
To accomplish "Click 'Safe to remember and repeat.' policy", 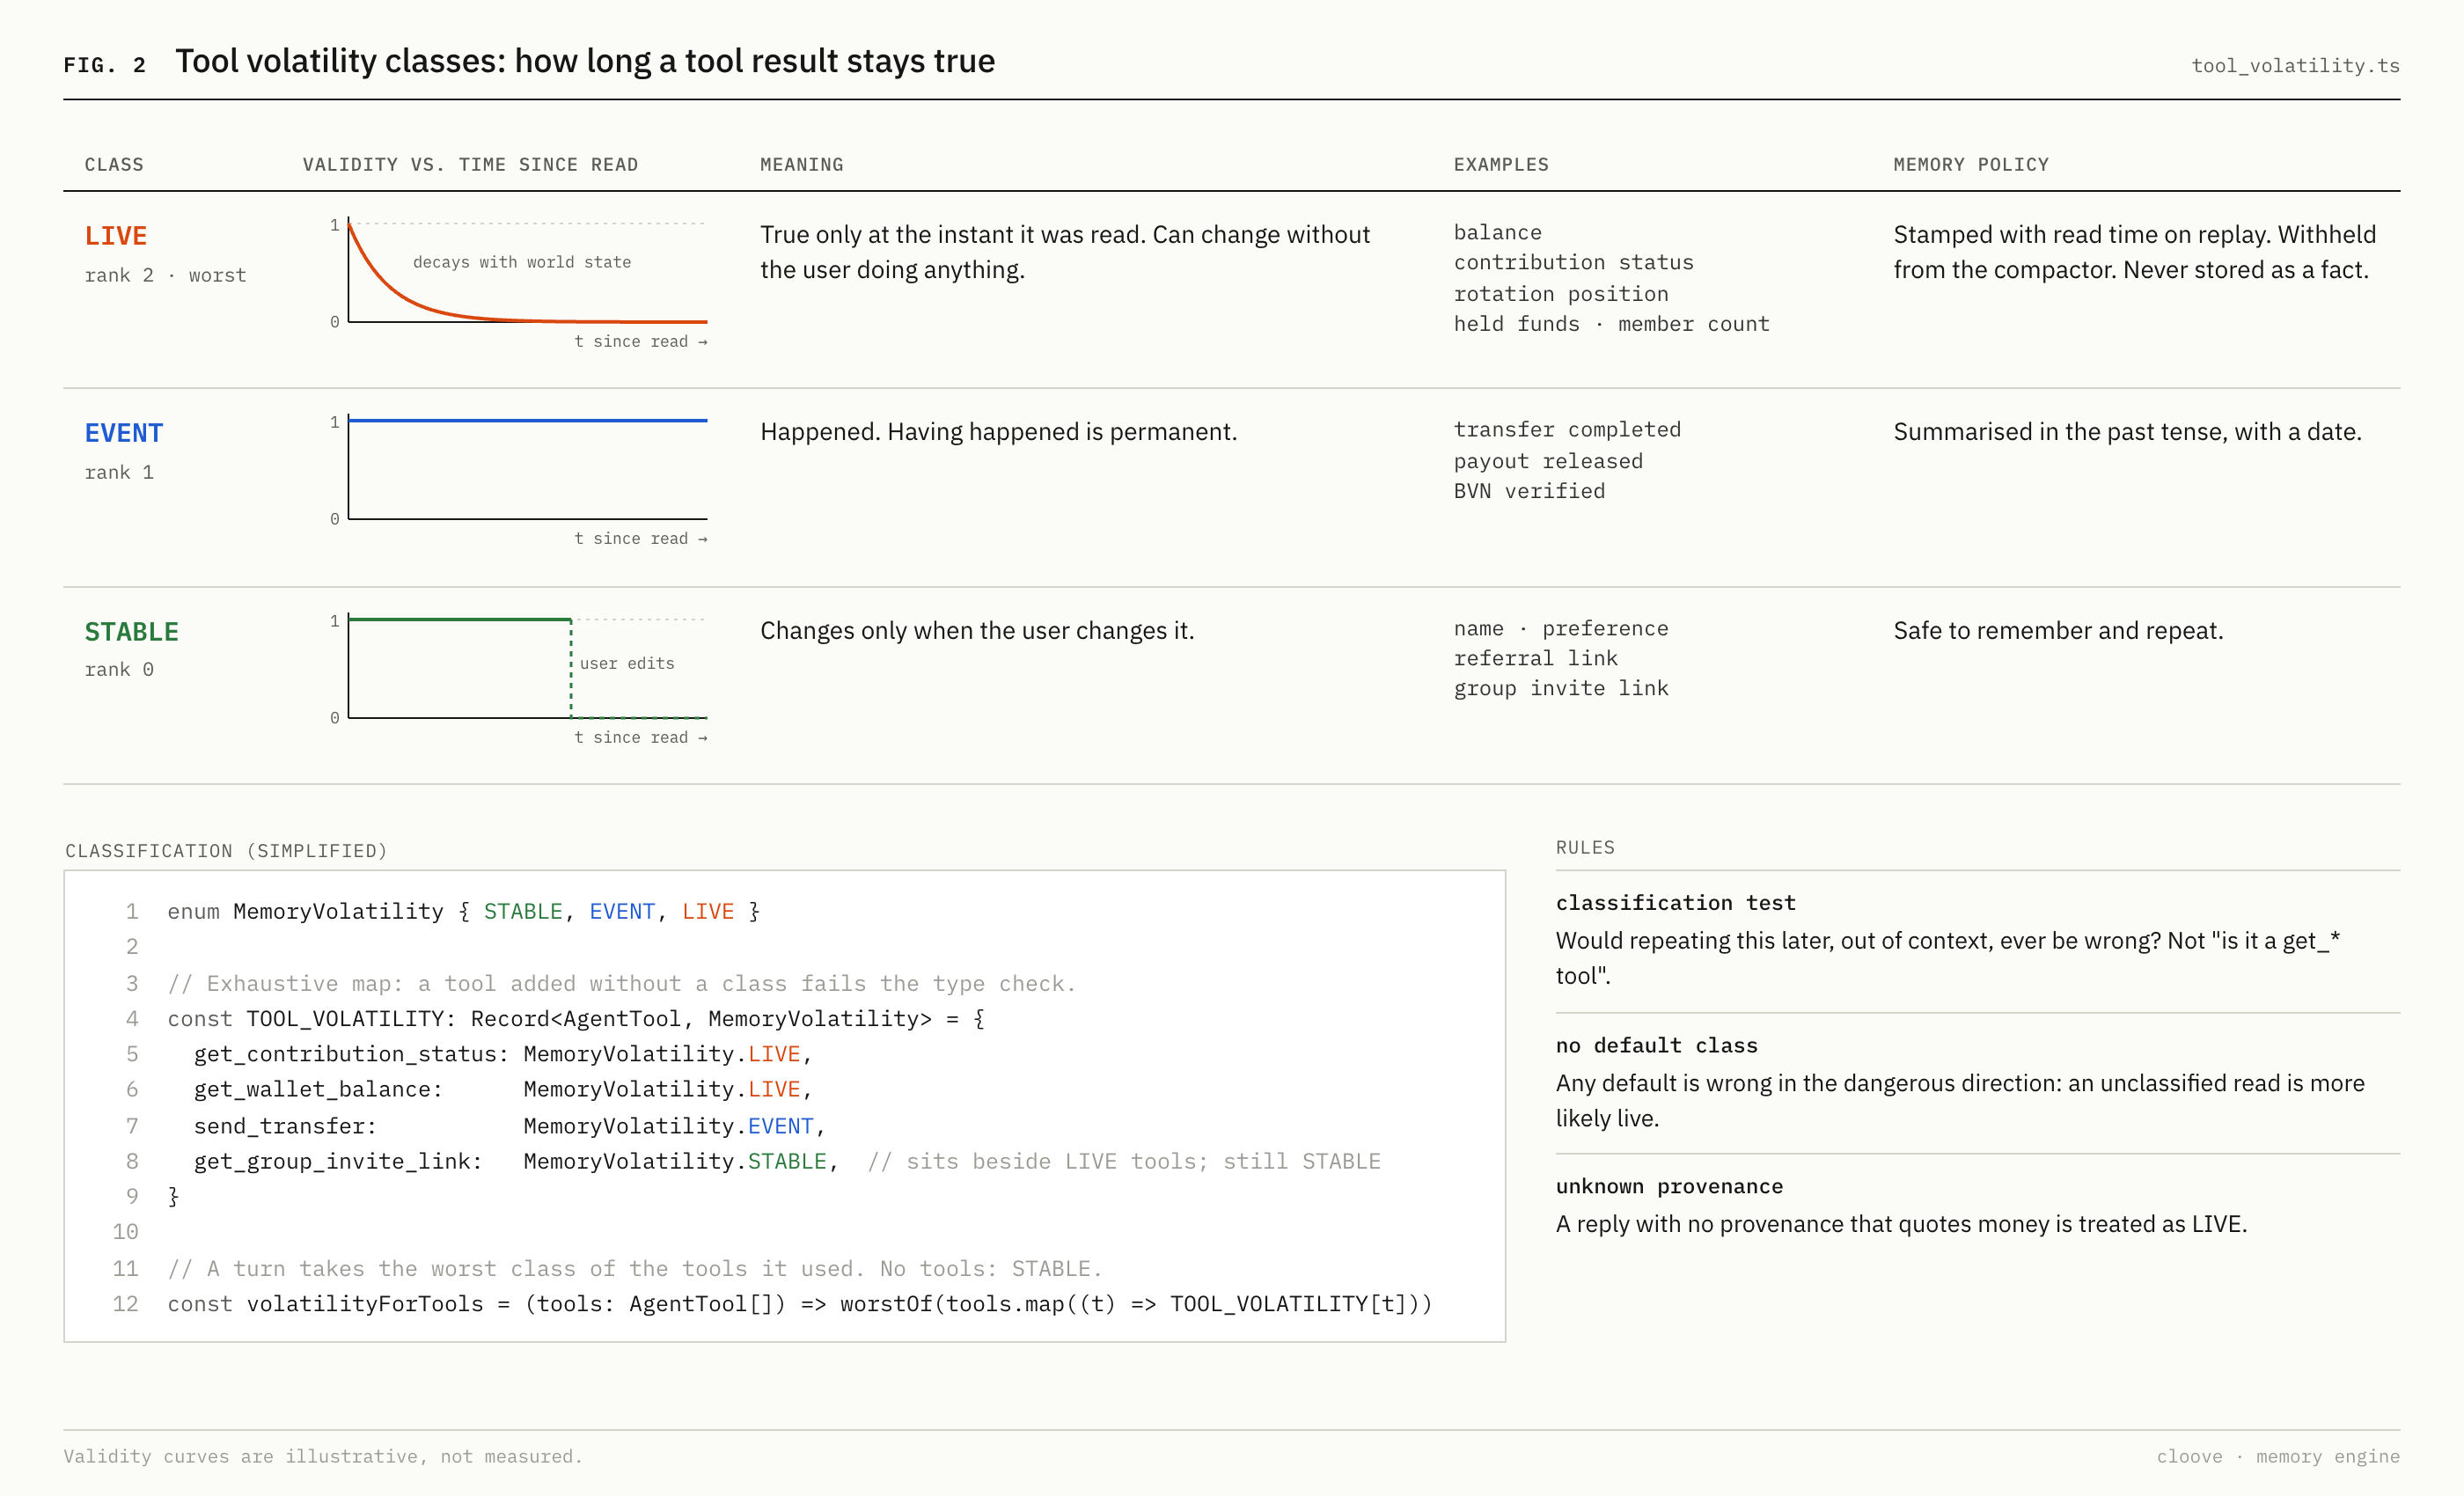I will click(x=2058, y=631).
